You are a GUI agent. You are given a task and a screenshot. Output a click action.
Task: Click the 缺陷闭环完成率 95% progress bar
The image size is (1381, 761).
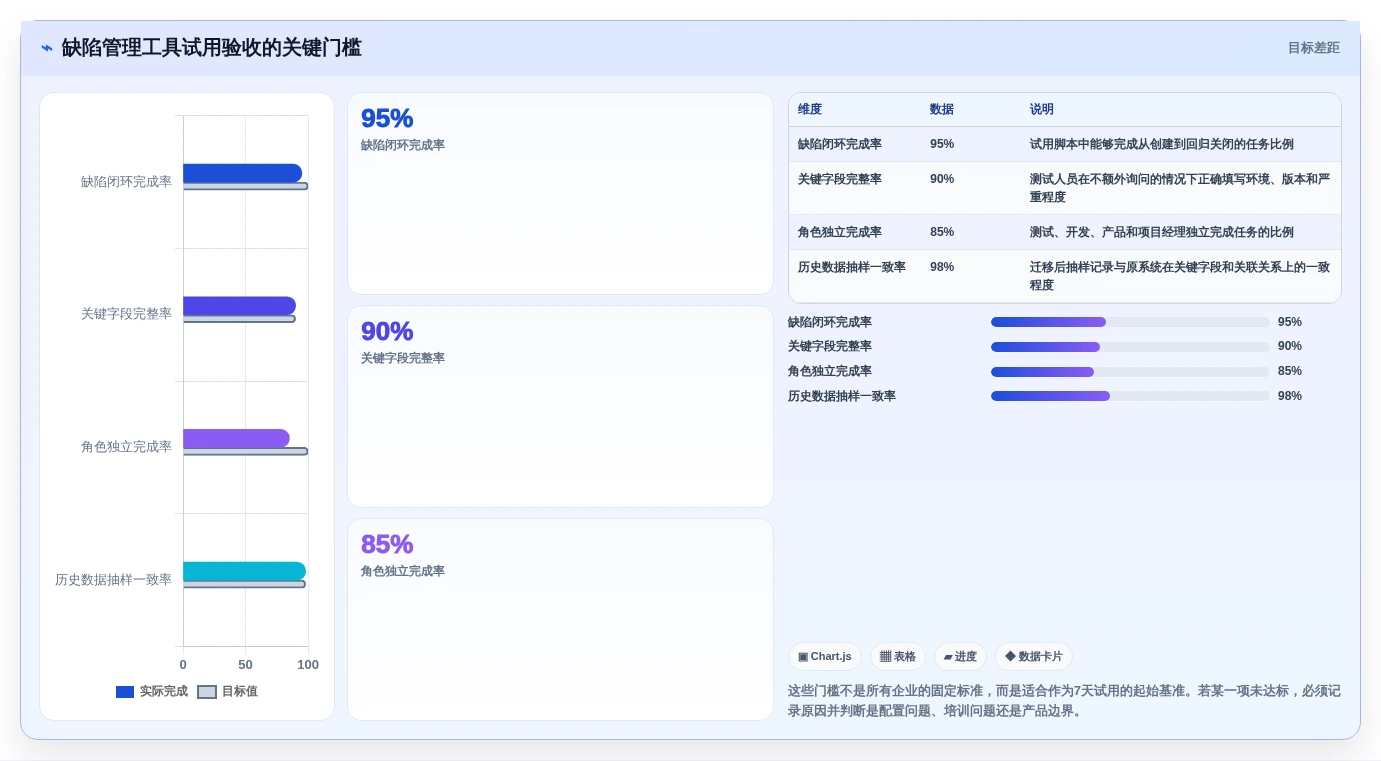pyautogui.click(x=1130, y=322)
